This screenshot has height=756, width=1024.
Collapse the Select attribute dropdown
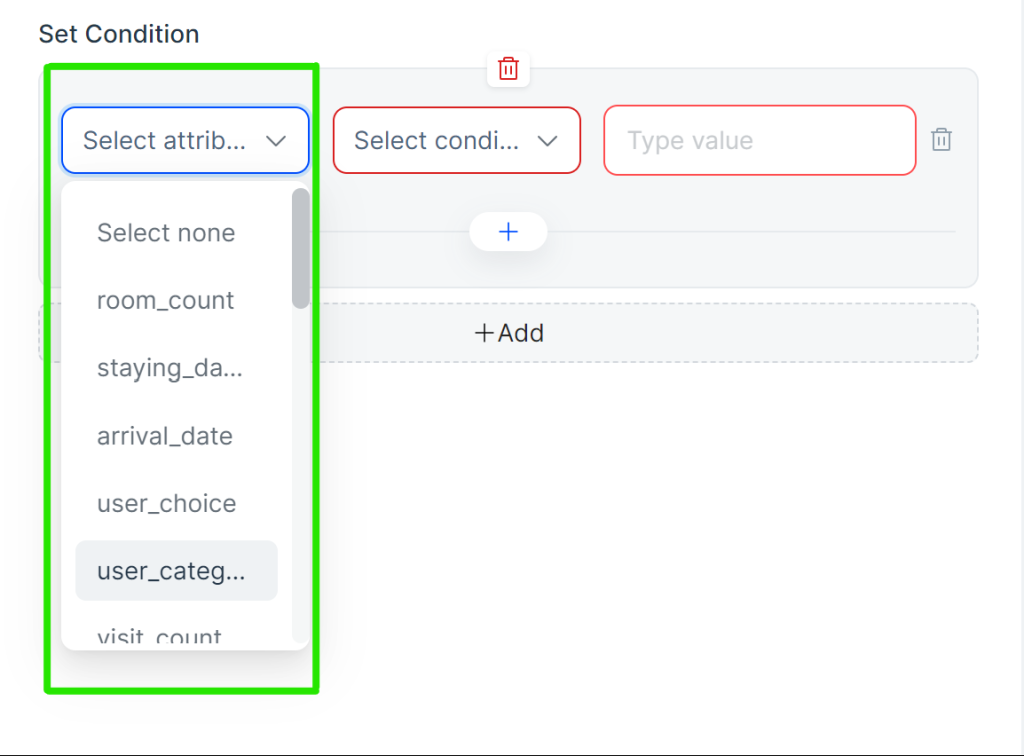pyautogui.click(x=185, y=140)
